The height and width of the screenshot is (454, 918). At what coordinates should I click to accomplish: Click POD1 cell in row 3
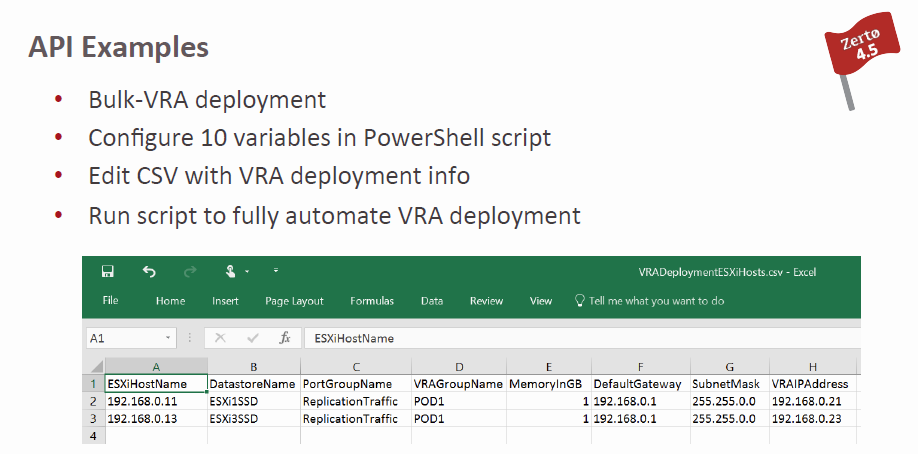click(x=459, y=419)
